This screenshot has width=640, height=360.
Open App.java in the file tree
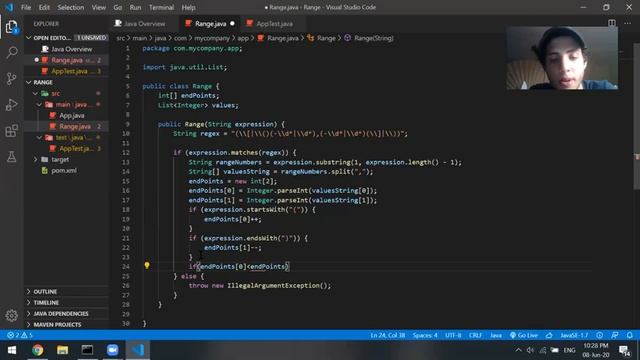click(x=67, y=116)
